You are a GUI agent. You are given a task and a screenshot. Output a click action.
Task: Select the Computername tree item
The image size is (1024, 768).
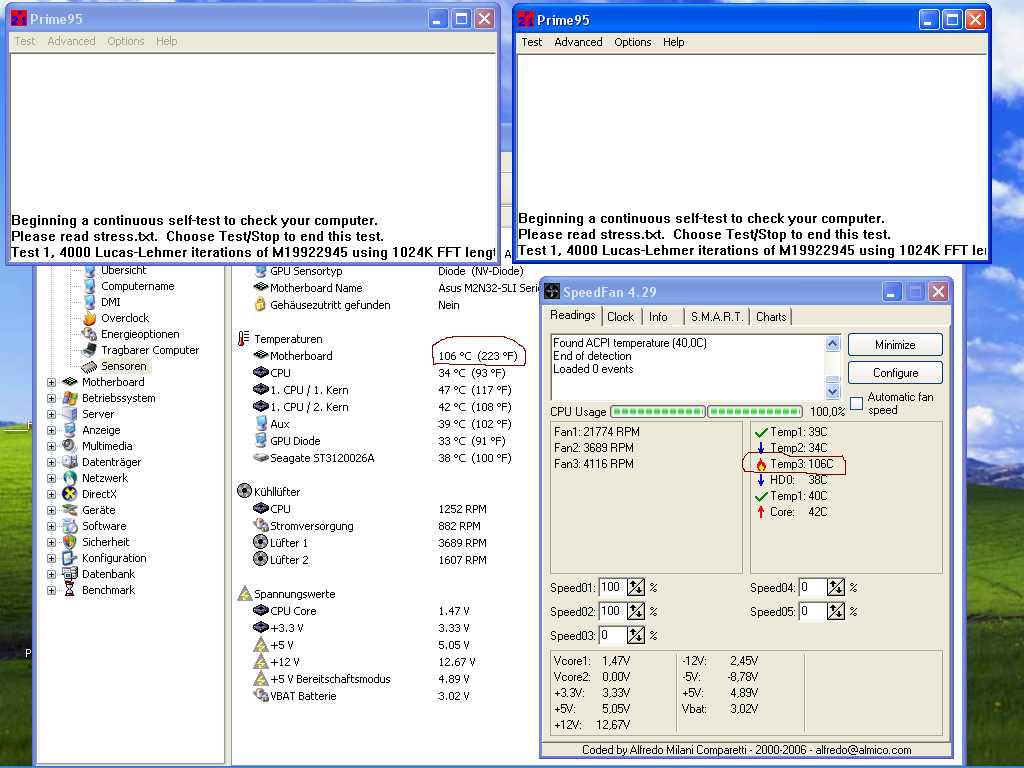137,286
